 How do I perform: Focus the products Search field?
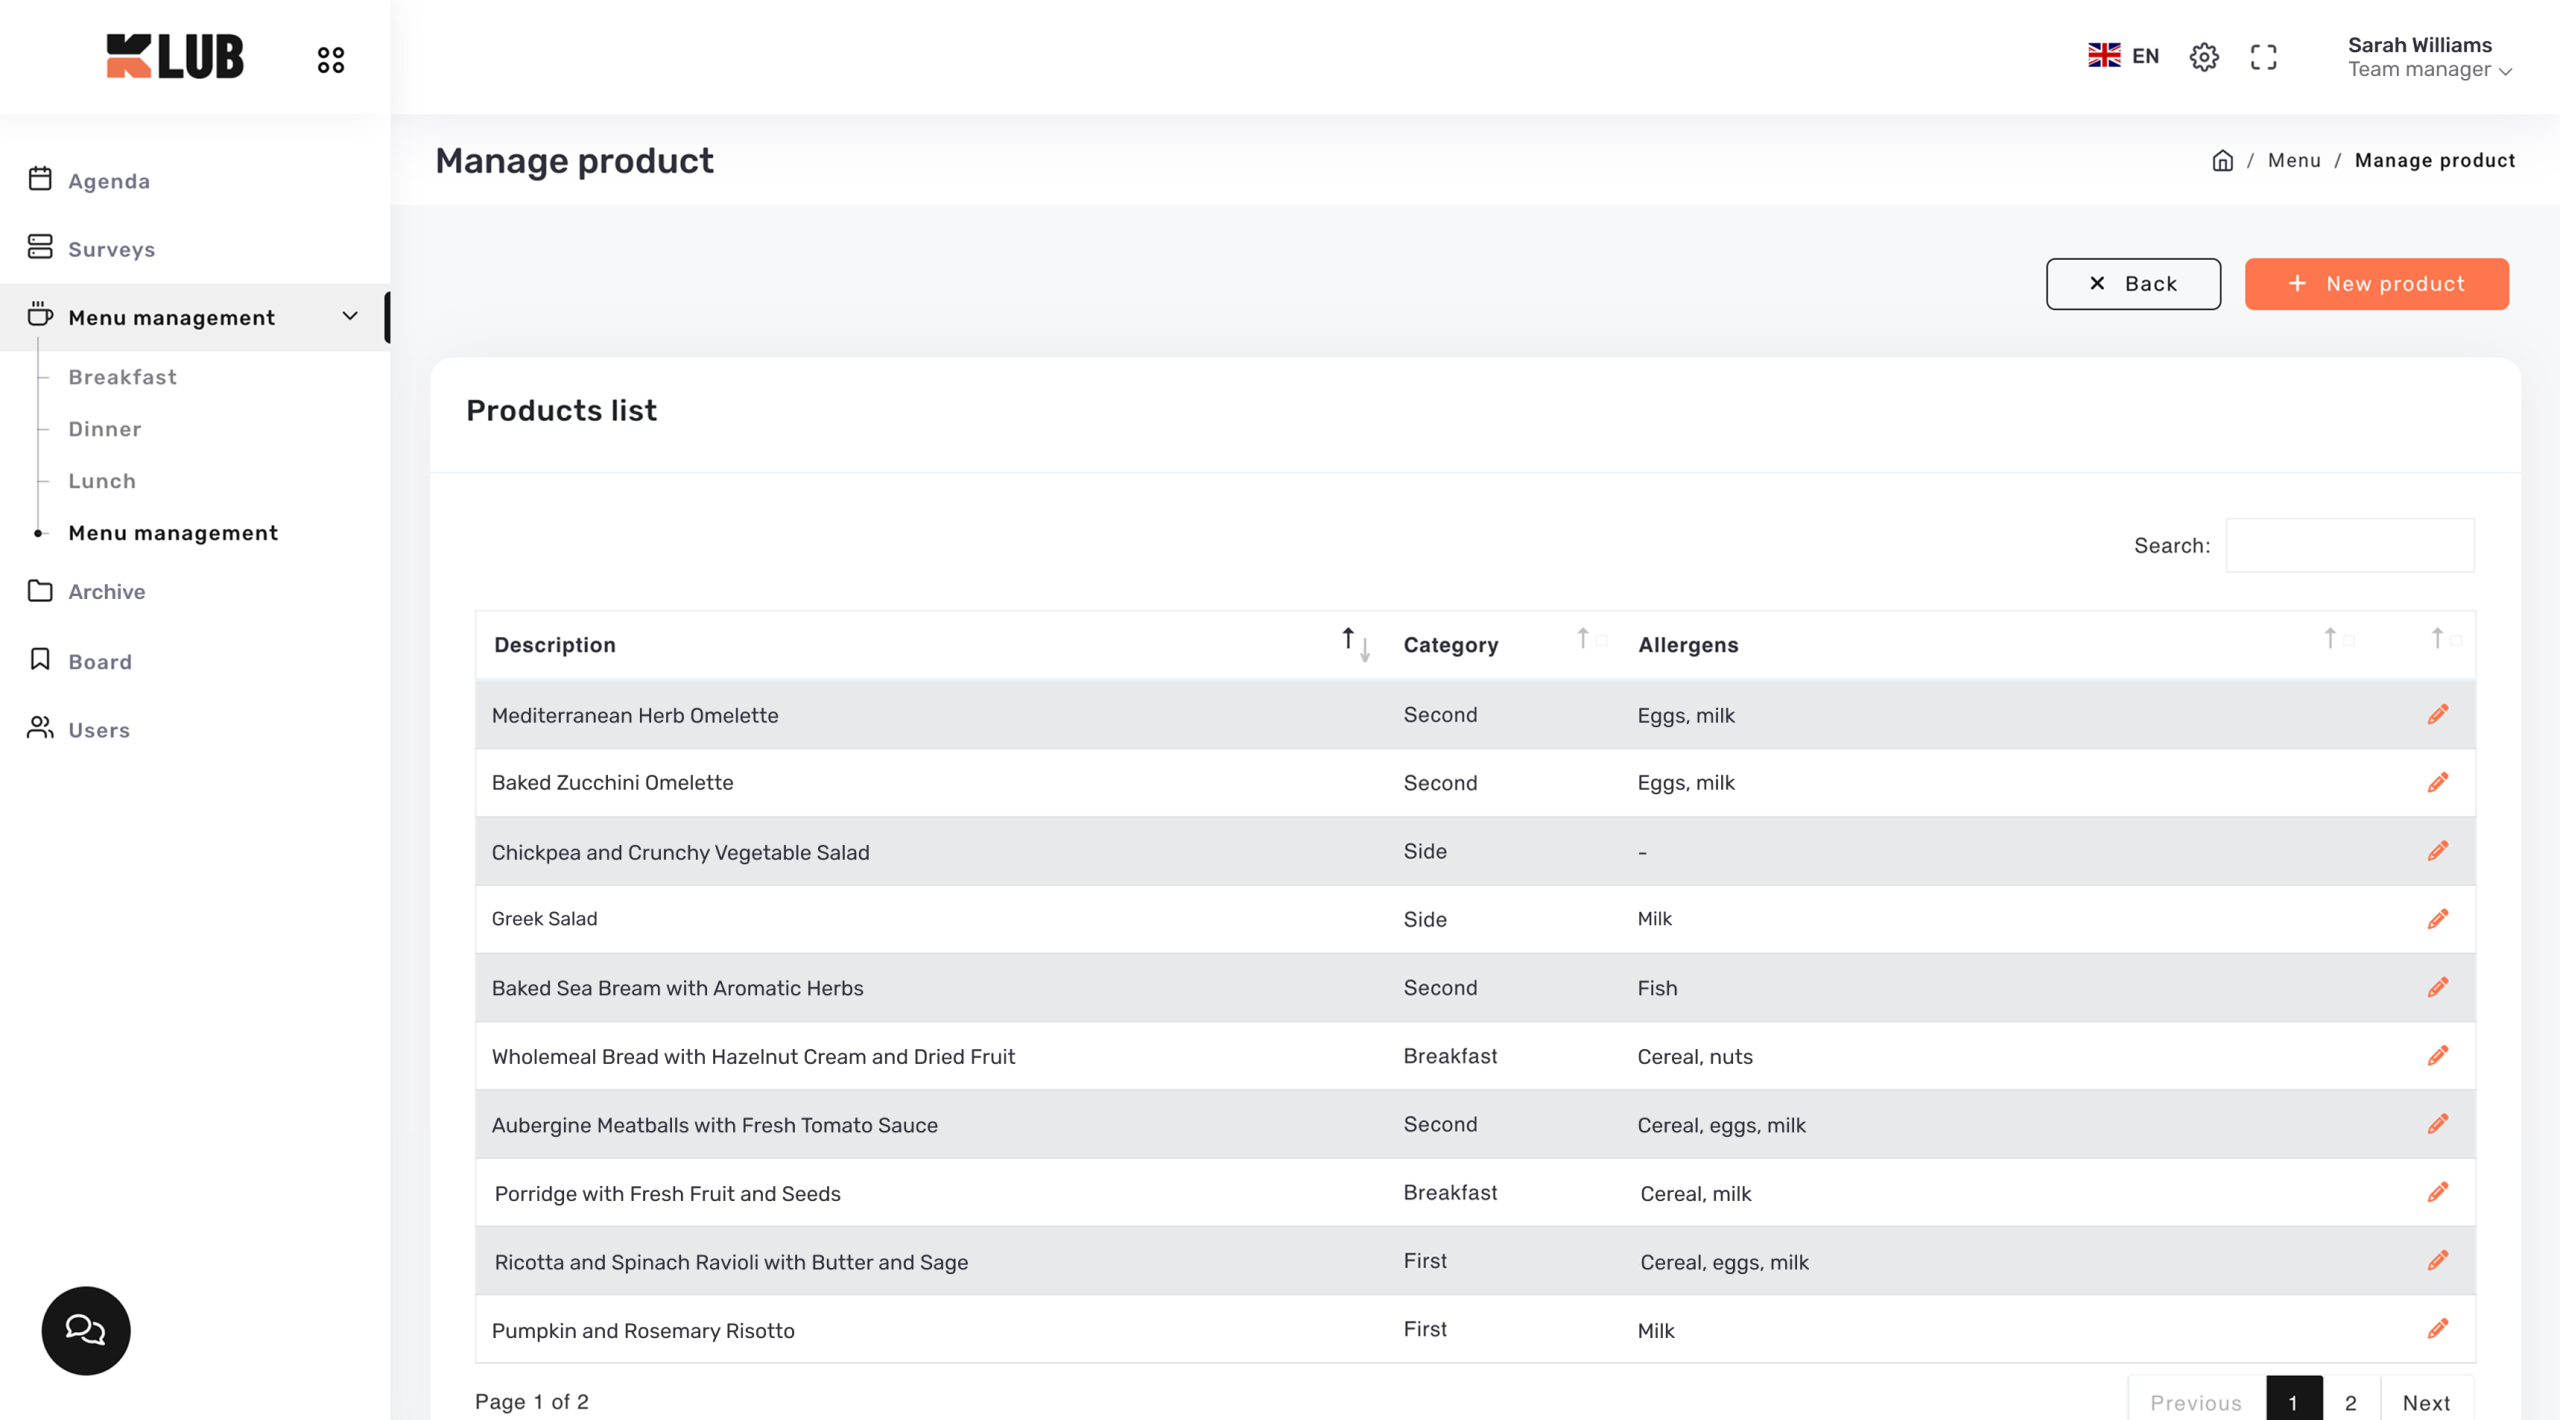[2349, 545]
